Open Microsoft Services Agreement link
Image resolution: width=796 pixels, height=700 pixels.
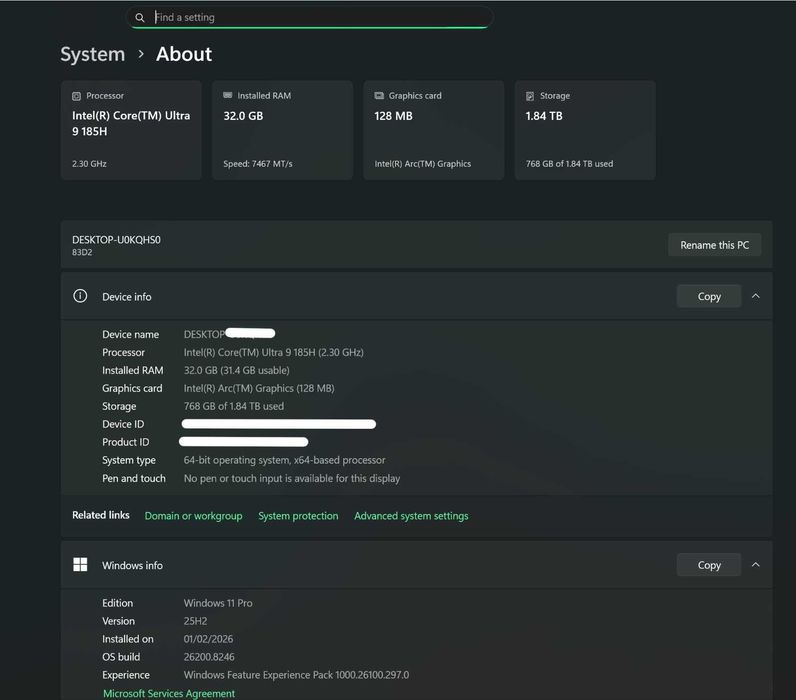[169, 693]
